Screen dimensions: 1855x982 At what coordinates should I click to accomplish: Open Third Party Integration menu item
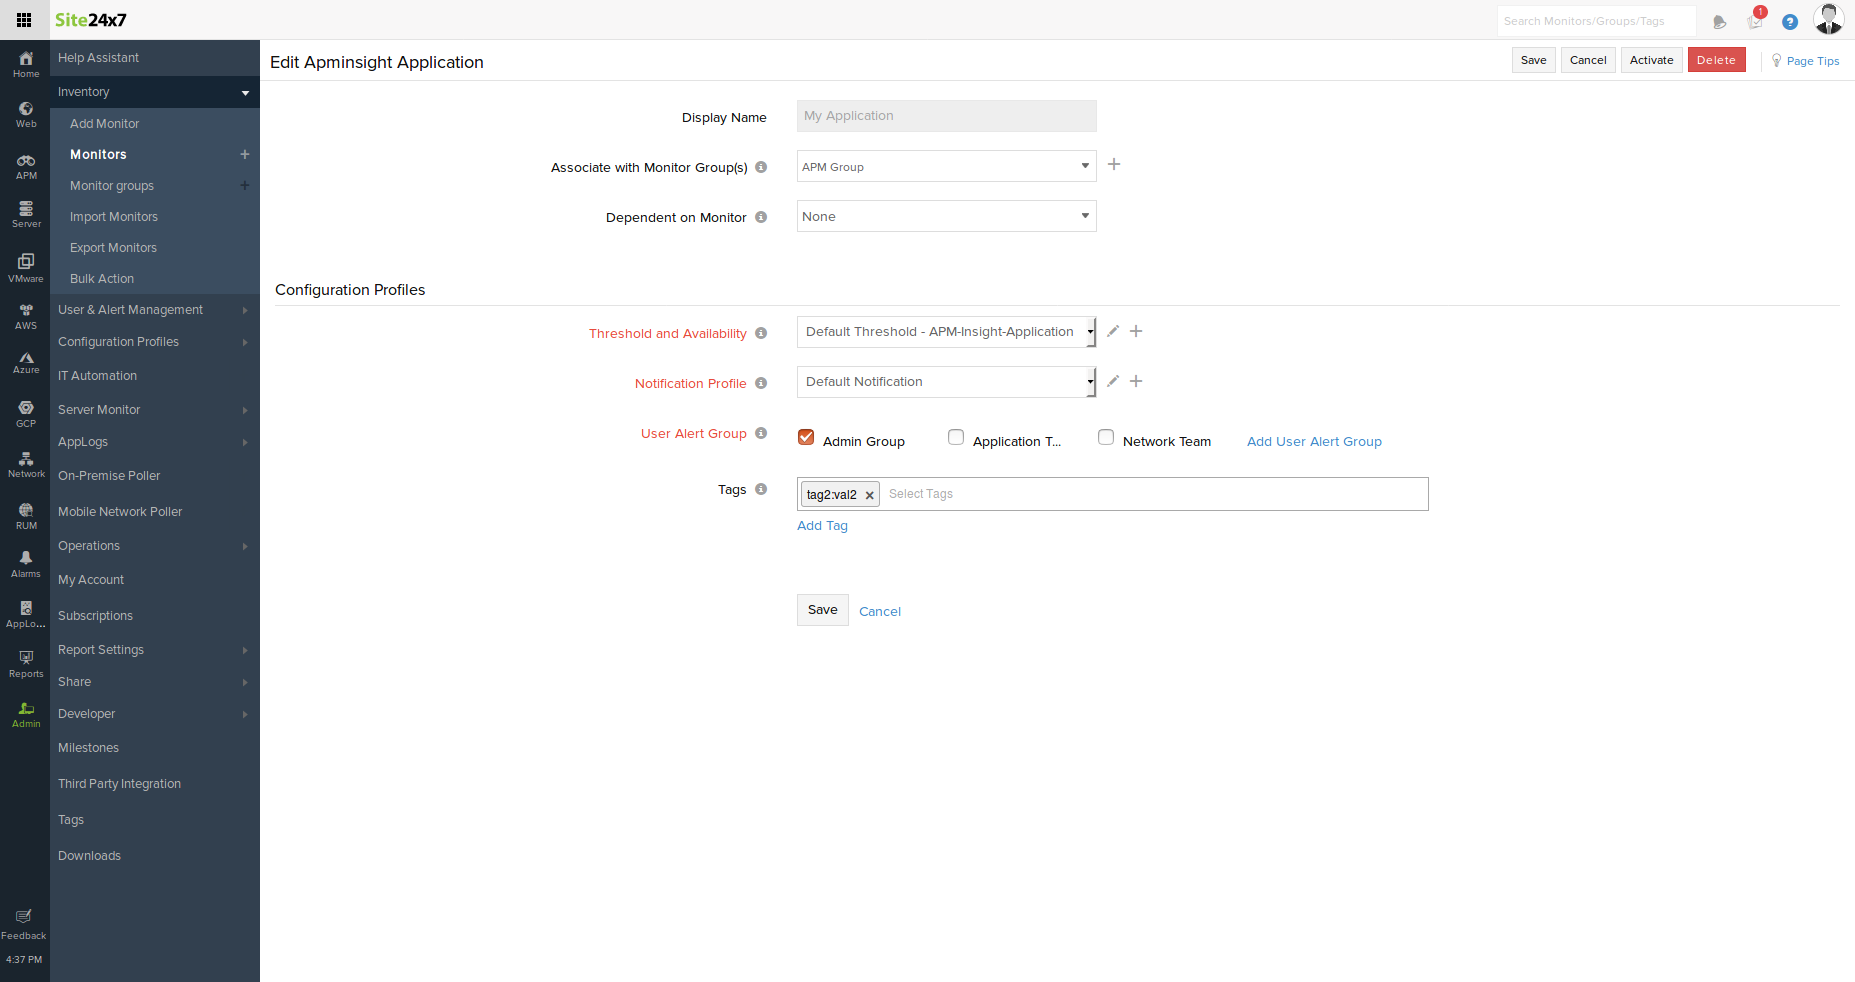coord(119,784)
